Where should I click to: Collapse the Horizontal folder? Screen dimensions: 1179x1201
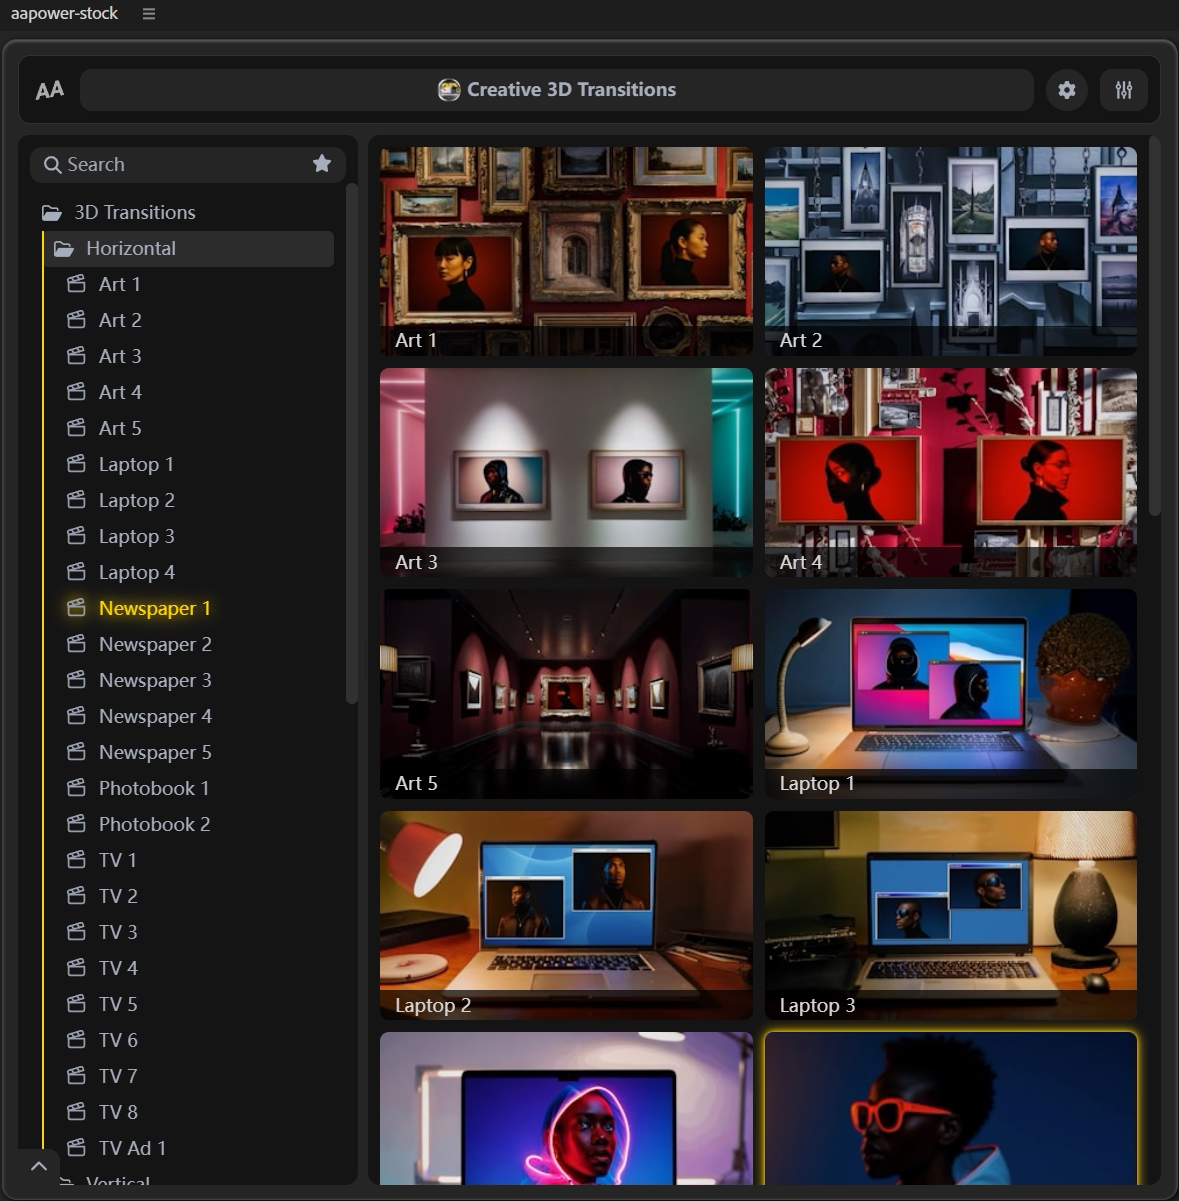click(x=64, y=249)
